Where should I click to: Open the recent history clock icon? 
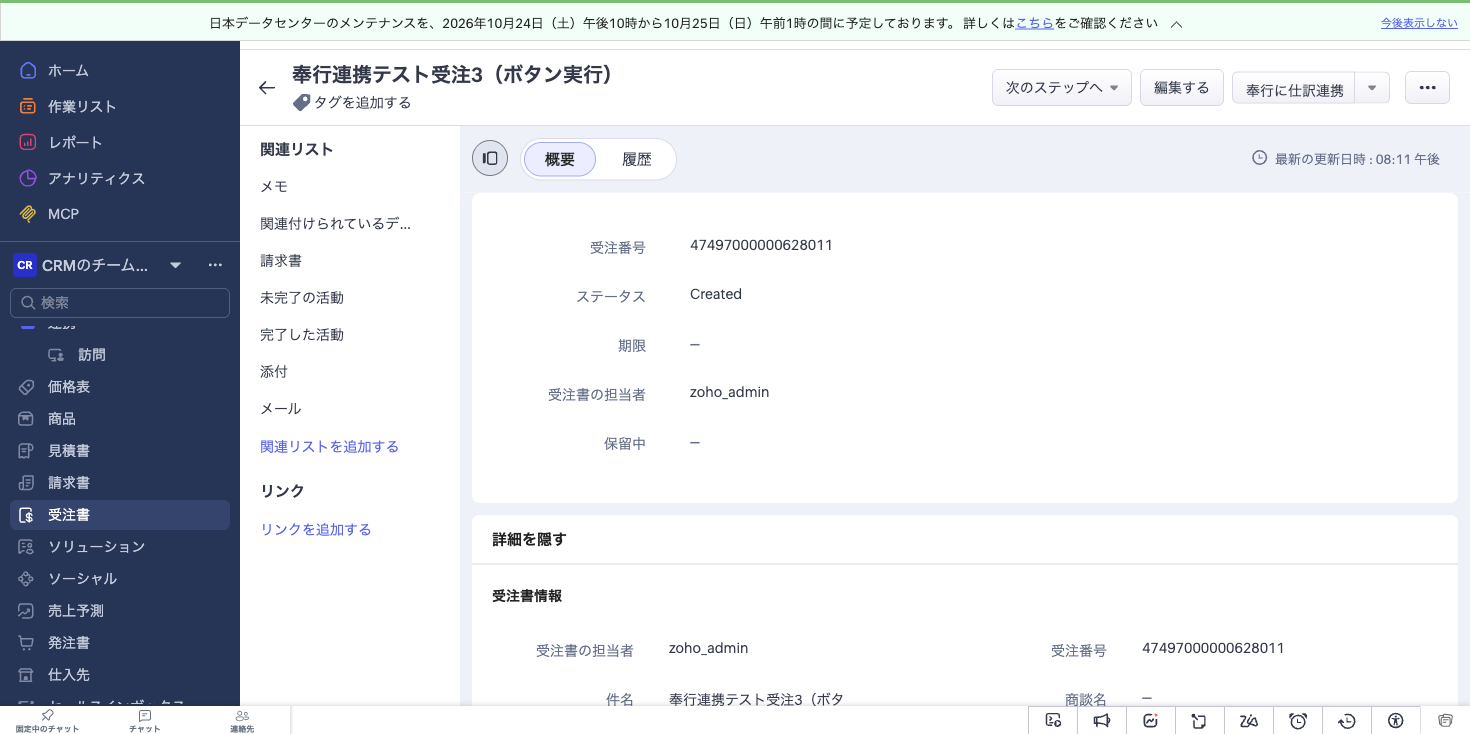click(x=1347, y=721)
